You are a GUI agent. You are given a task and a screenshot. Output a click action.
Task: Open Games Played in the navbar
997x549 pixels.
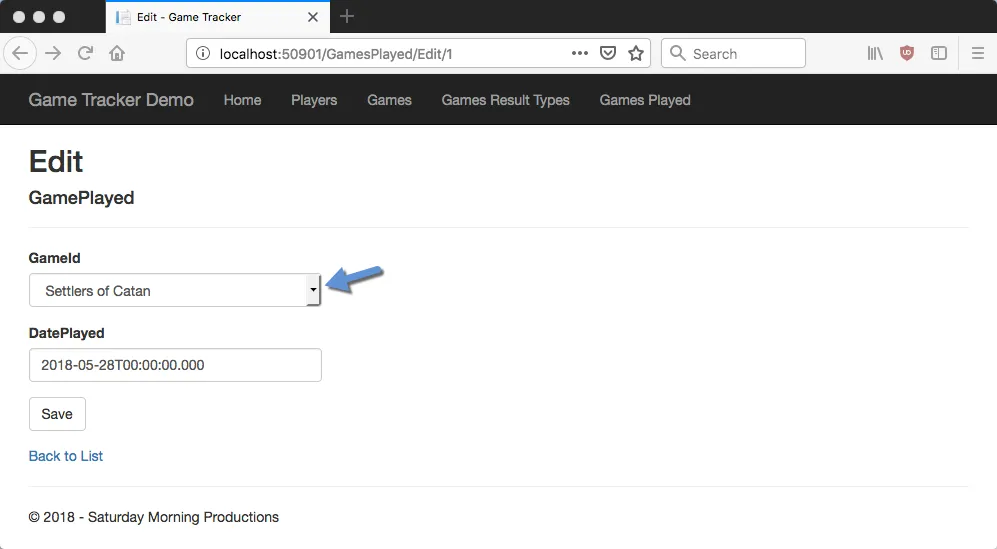pyautogui.click(x=645, y=100)
